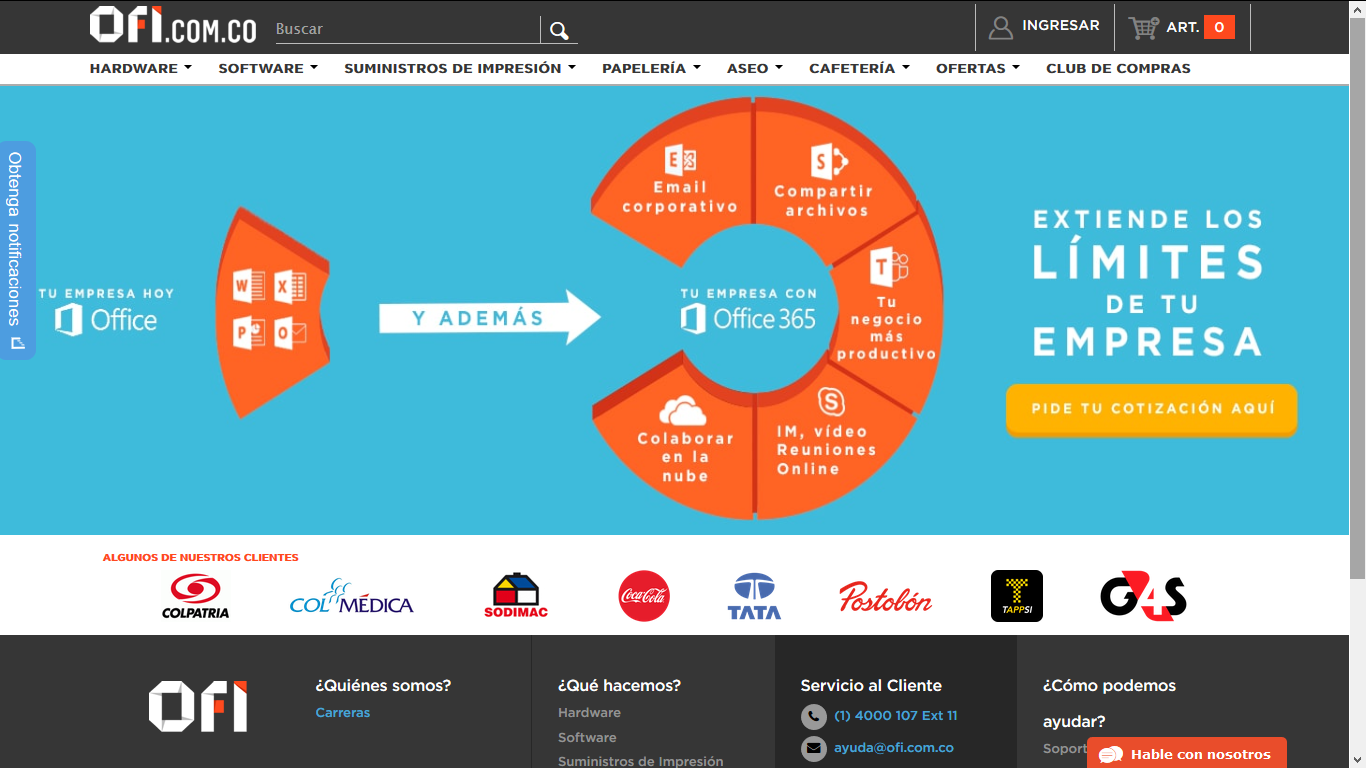Click the user profile icon by INGRESAR
This screenshot has height=768, width=1366.
click(x=1000, y=27)
